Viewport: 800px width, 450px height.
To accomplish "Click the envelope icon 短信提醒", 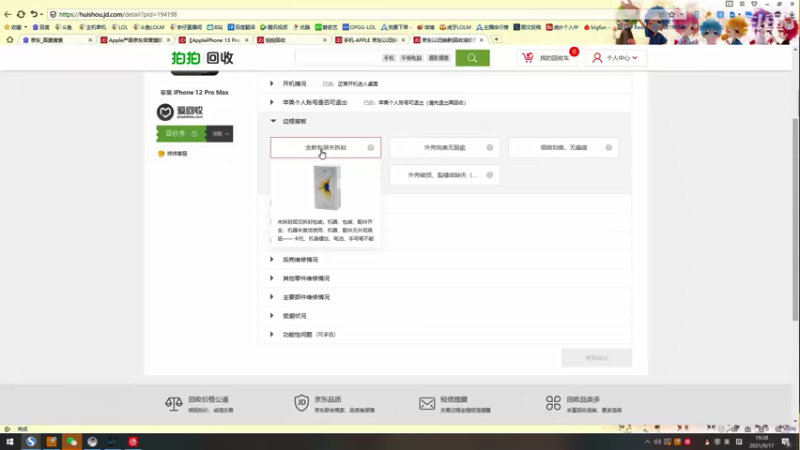I will pos(427,404).
